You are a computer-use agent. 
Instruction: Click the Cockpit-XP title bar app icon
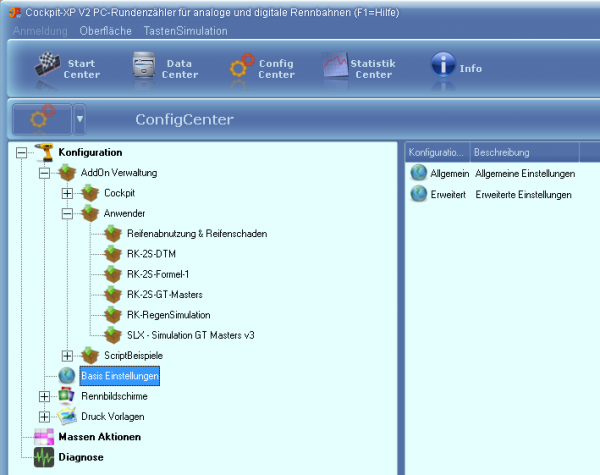pos(15,13)
